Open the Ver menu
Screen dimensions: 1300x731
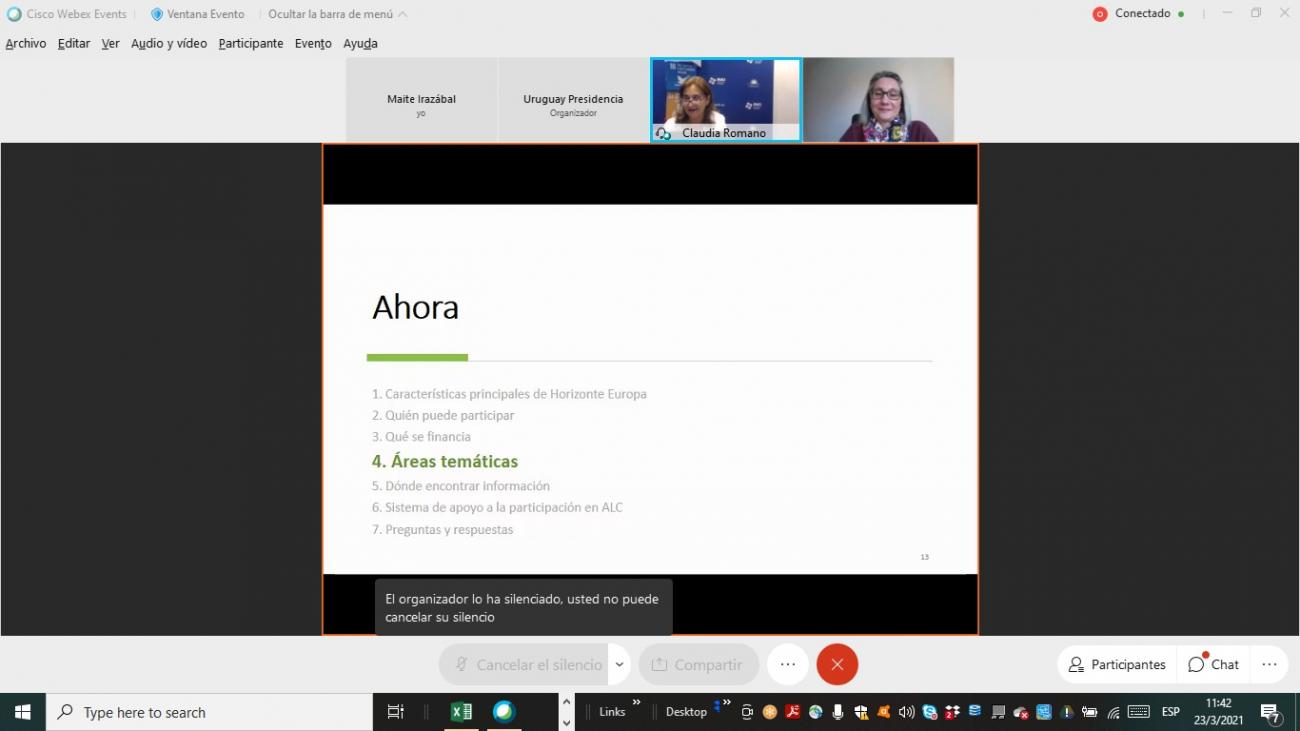click(x=110, y=43)
